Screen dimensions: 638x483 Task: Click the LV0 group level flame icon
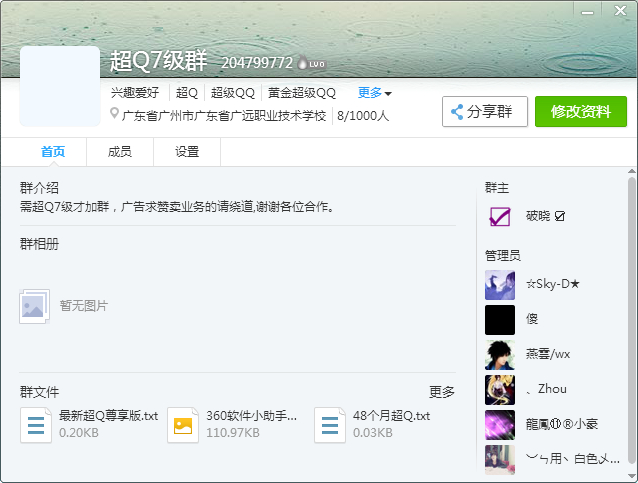click(311, 63)
